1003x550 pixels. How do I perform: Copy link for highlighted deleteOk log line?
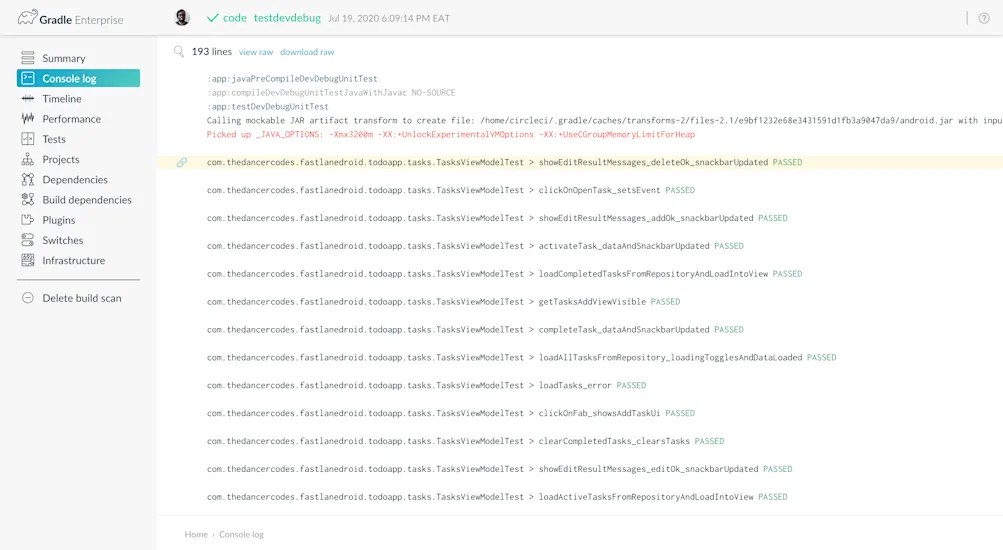(x=182, y=162)
